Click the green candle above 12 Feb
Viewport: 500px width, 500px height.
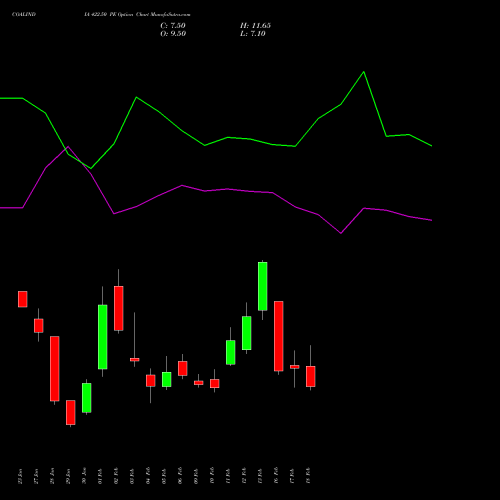pyautogui.click(x=247, y=333)
